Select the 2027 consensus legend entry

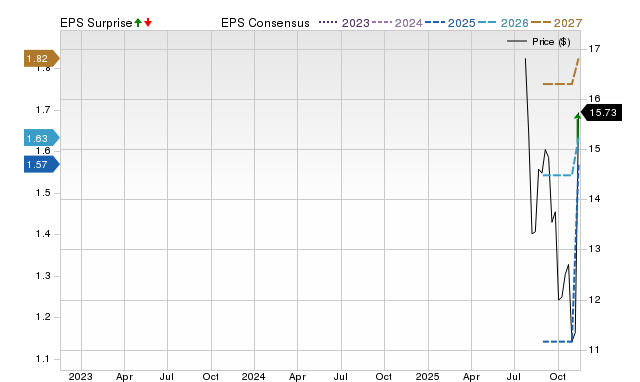click(557, 23)
